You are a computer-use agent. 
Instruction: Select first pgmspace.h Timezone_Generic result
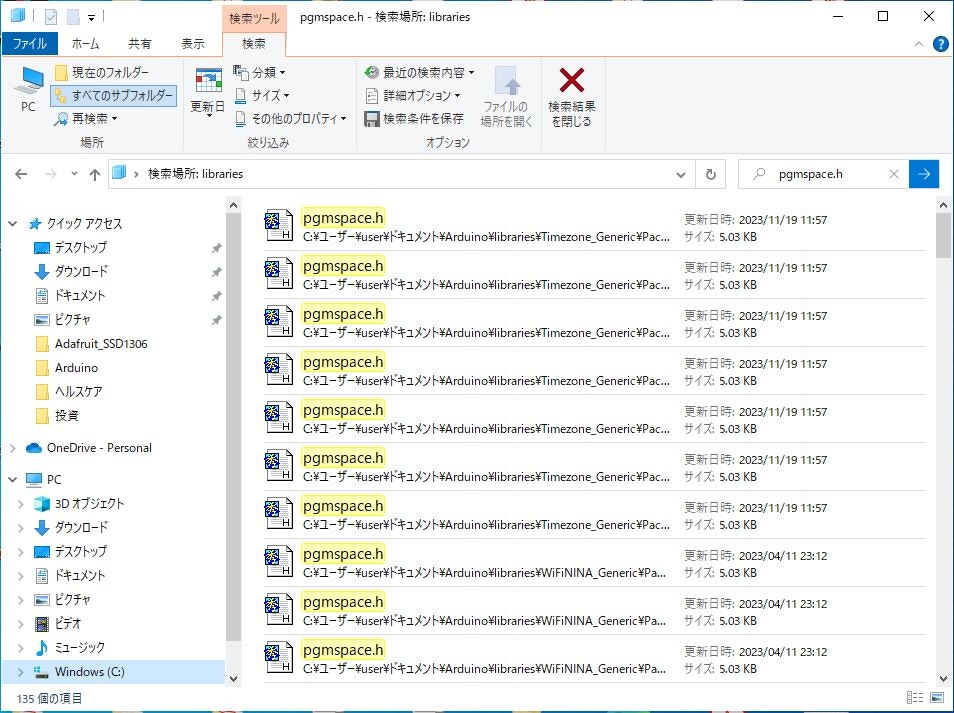click(594, 227)
